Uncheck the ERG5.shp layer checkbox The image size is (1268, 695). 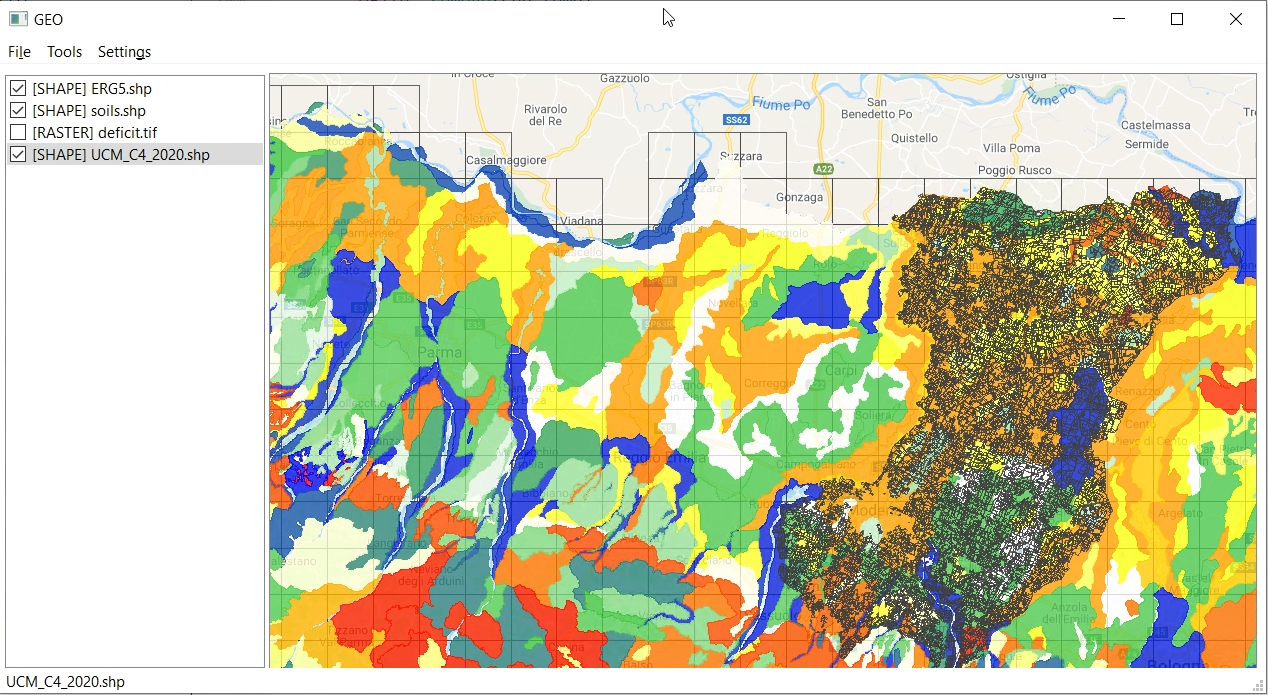[x=18, y=89]
